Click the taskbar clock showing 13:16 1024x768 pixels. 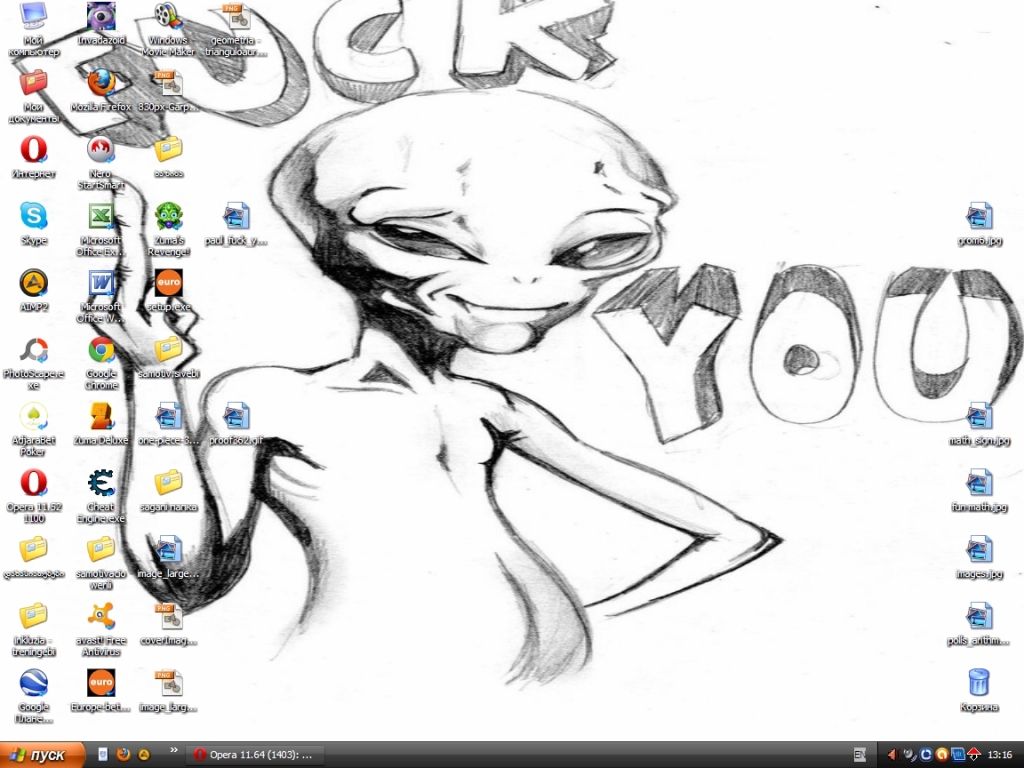(999, 754)
